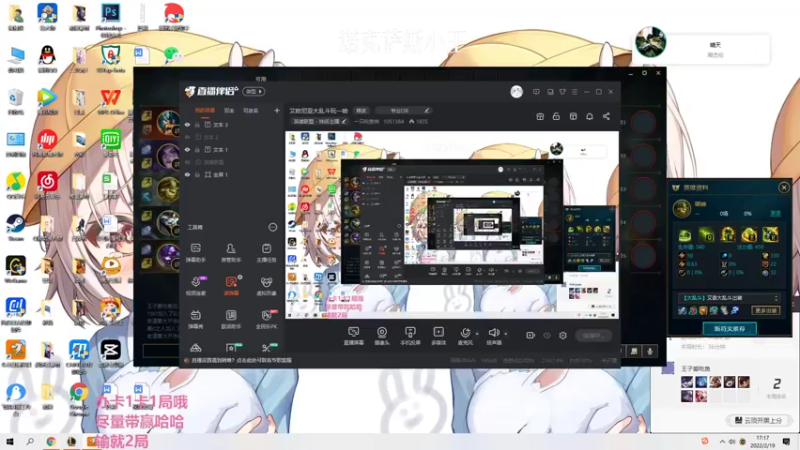Viewport: 800px width, 450px height.
Task: Select the 全屏 1 source row
Action: tap(231, 174)
